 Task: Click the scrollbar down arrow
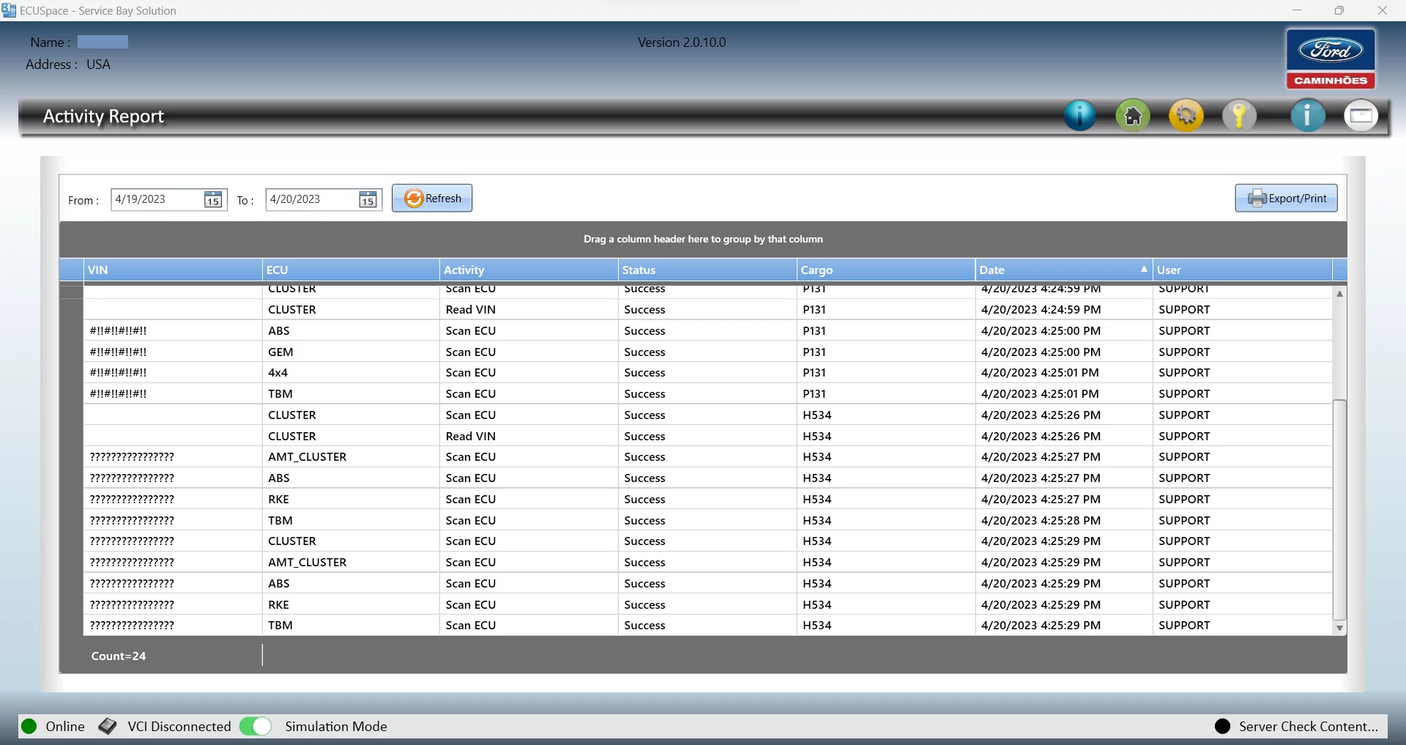pyautogui.click(x=1339, y=627)
